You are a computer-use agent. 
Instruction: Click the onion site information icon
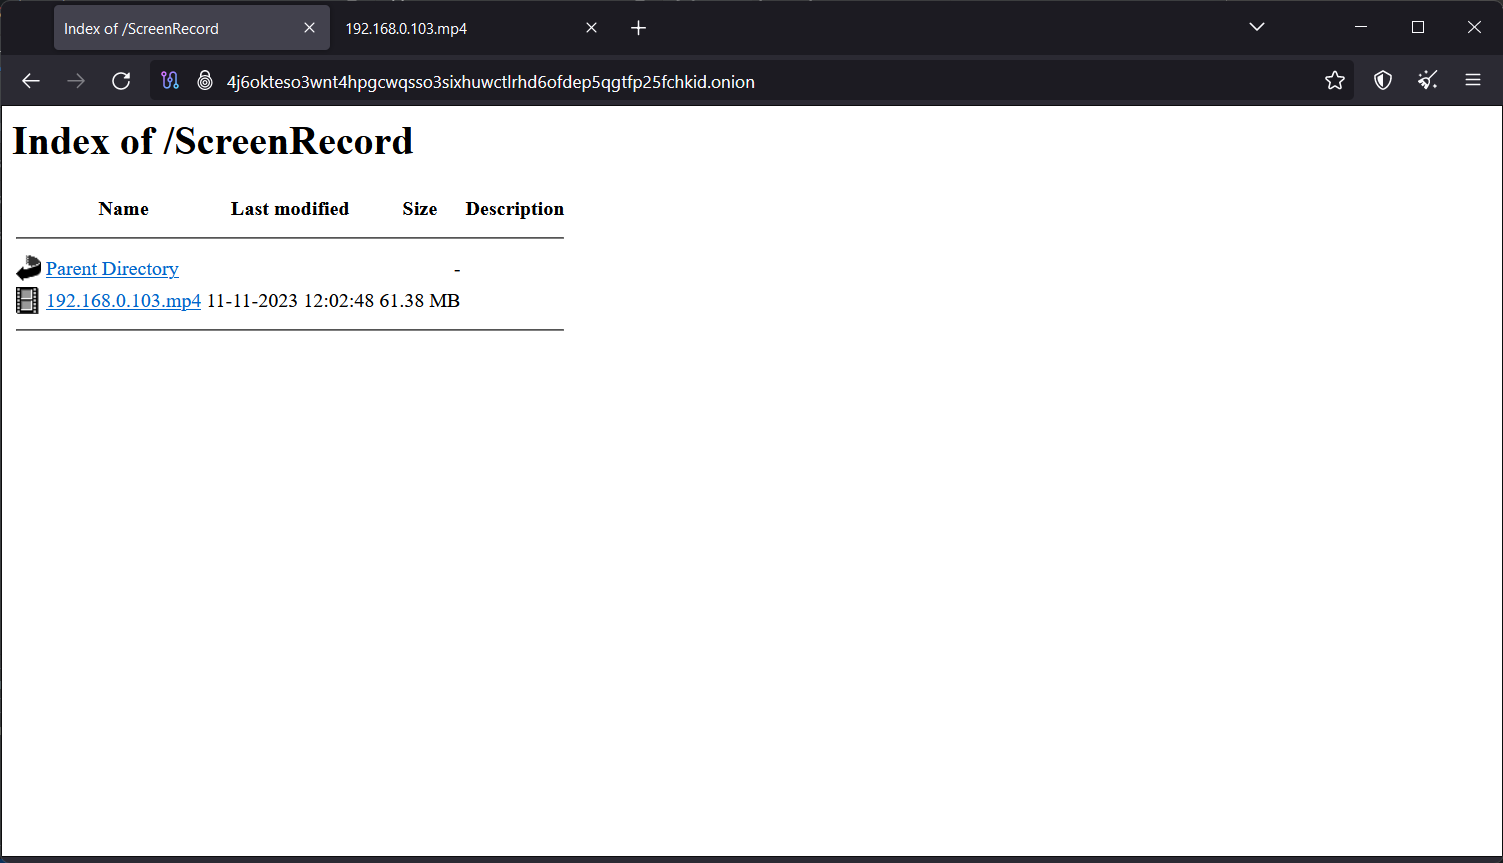(x=205, y=81)
